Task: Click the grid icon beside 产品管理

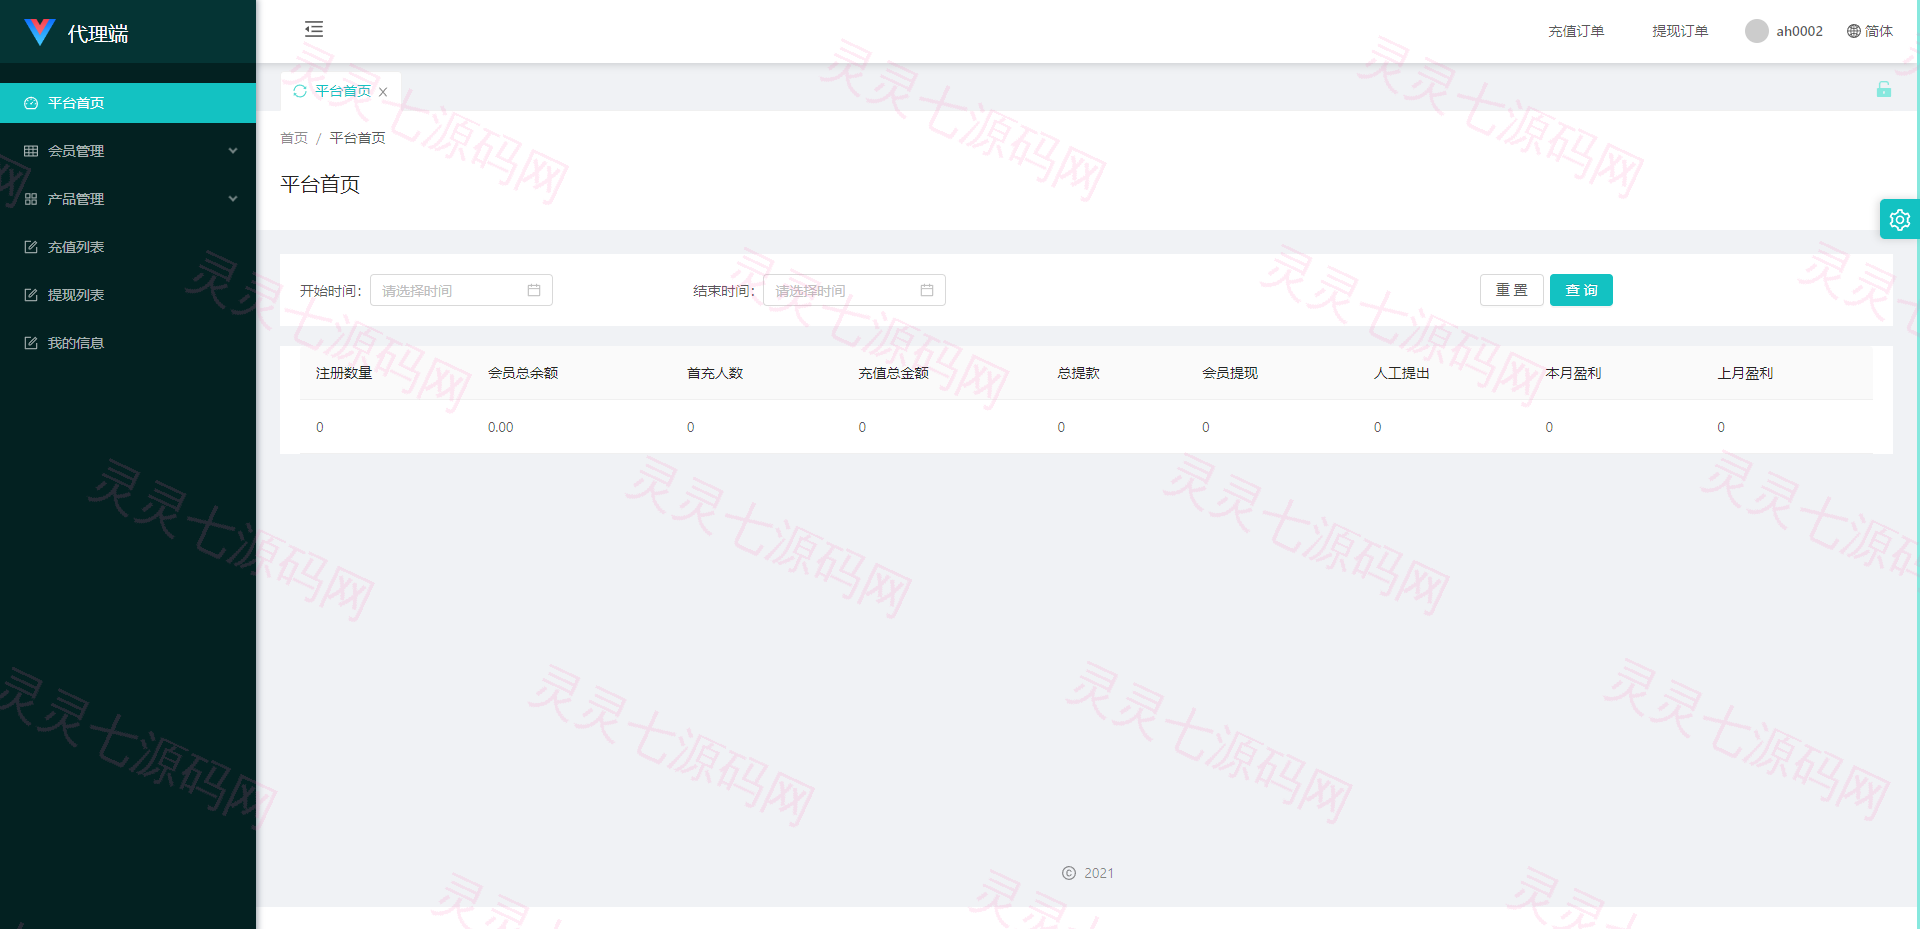Action: pyautogui.click(x=31, y=199)
